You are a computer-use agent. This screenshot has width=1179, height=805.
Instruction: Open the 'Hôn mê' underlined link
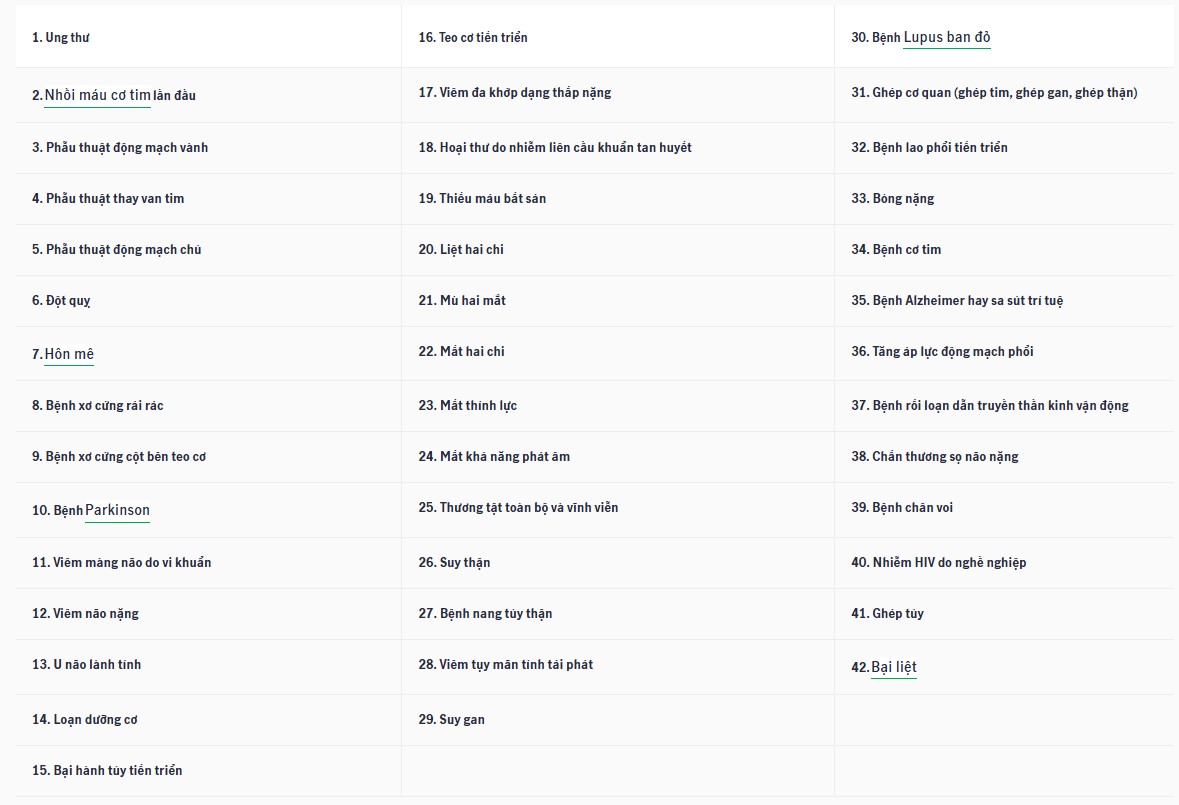69,354
